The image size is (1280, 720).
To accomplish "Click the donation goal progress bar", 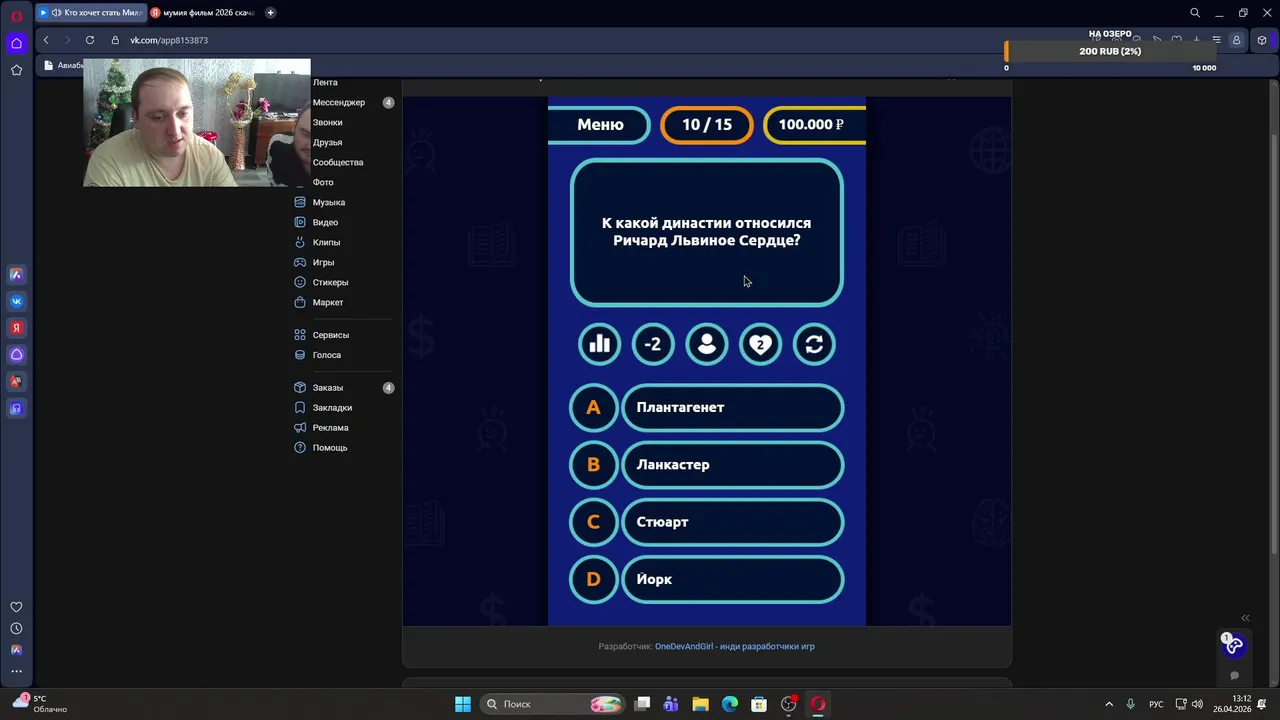I will coord(1110,51).
